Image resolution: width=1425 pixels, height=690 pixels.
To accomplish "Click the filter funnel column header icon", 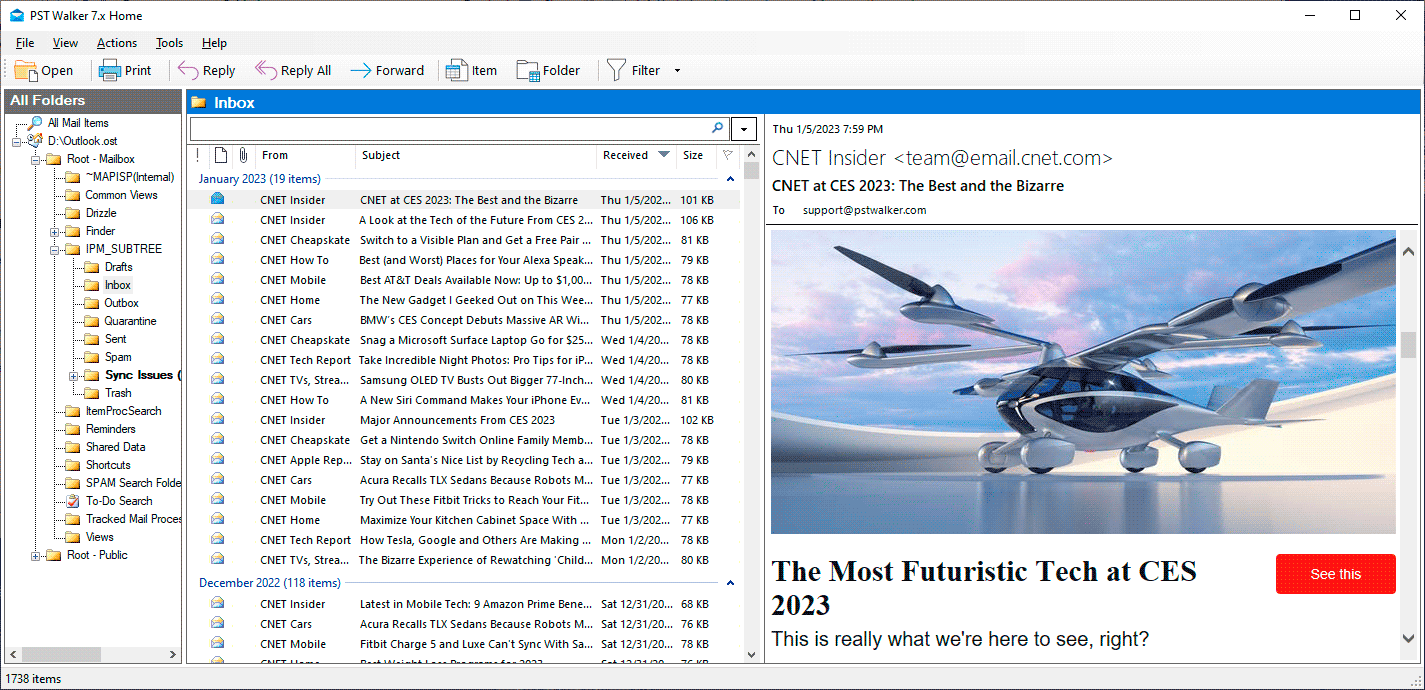I will [728, 155].
